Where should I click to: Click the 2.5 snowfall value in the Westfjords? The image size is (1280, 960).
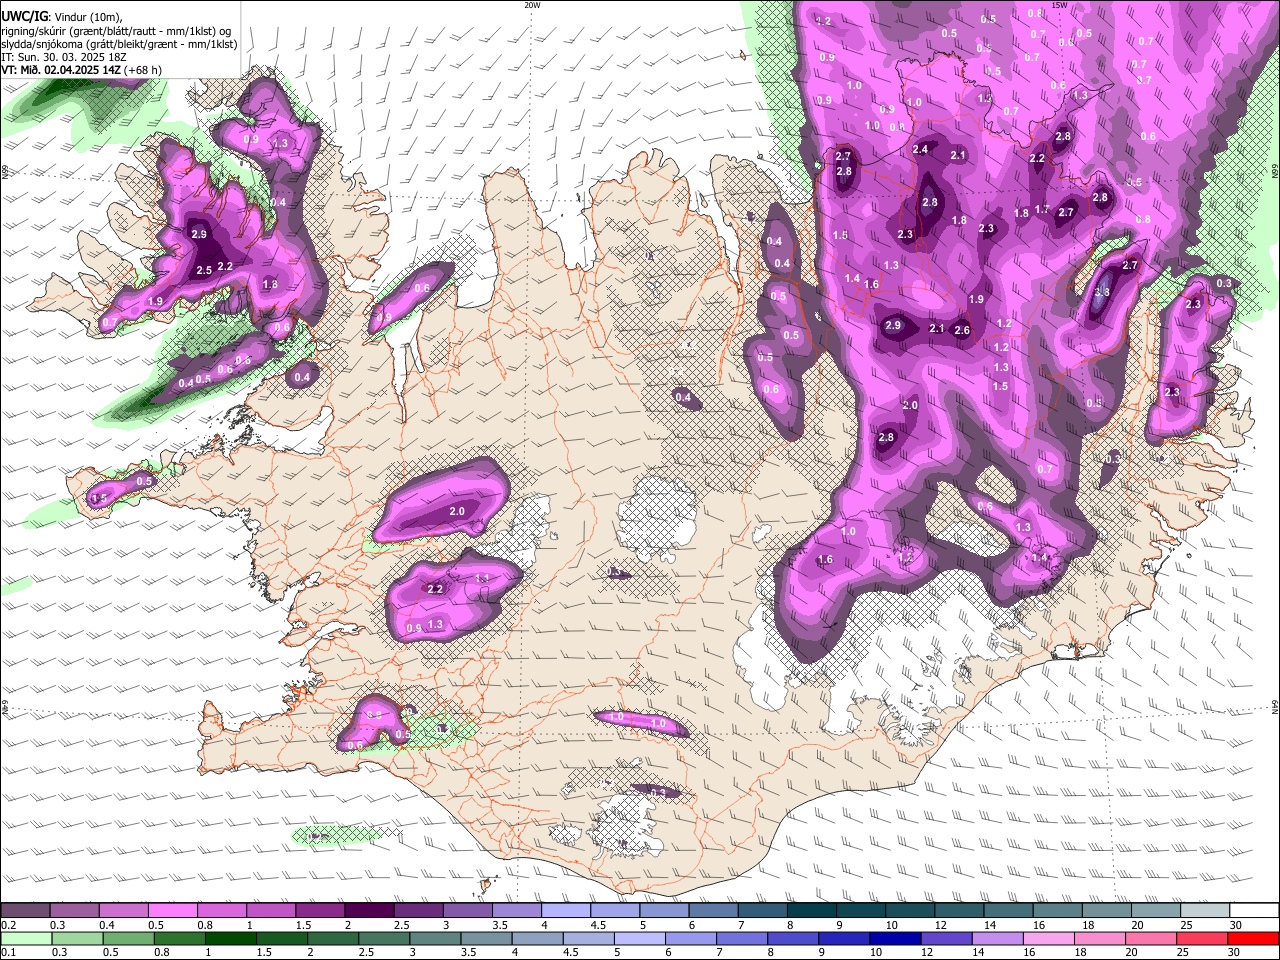tap(204, 270)
